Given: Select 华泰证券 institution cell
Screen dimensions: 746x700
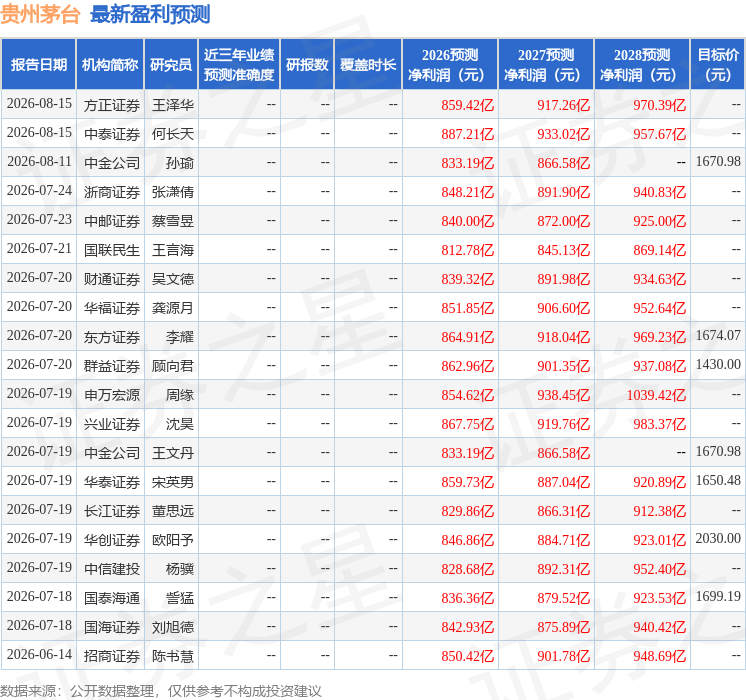Looking at the screenshot, I should click(x=112, y=483).
